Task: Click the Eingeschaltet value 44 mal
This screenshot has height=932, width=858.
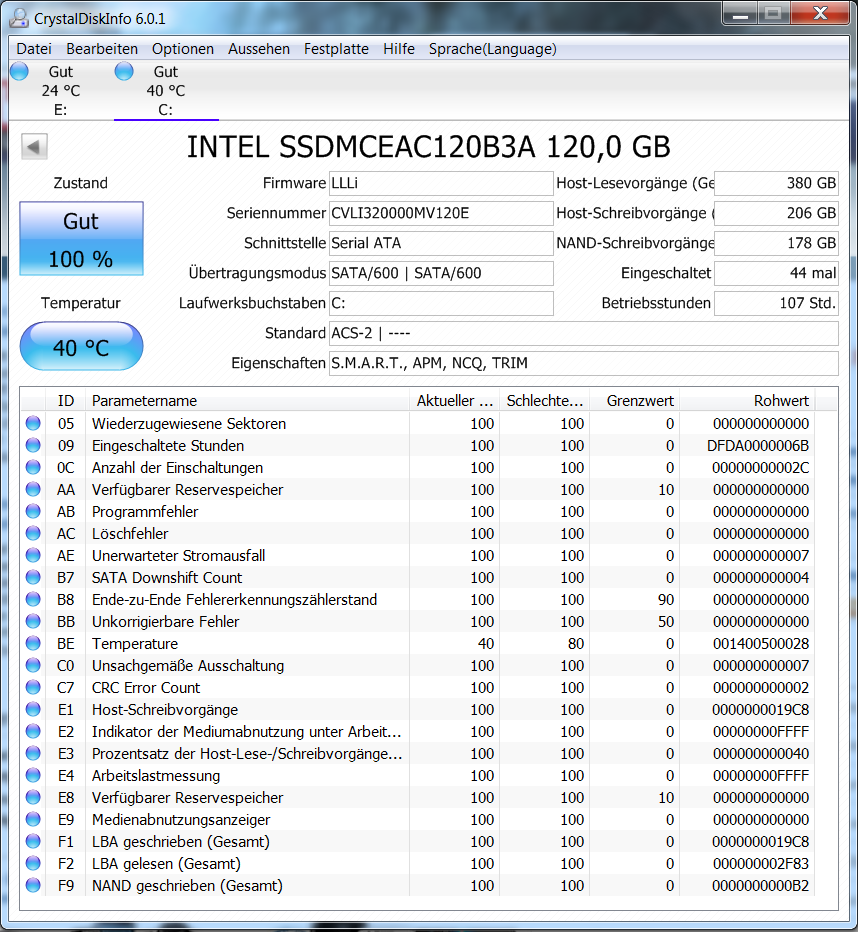Action: [777, 273]
